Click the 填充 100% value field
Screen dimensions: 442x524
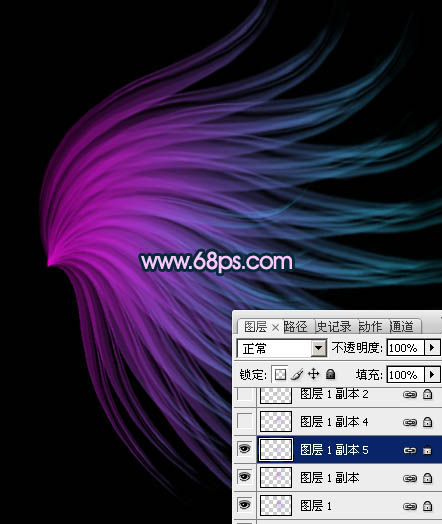pos(406,375)
